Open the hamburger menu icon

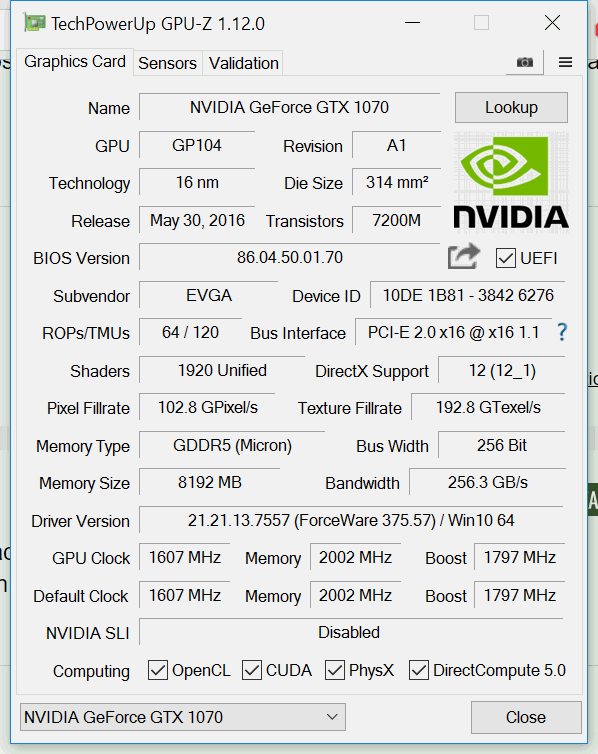tap(565, 62)
